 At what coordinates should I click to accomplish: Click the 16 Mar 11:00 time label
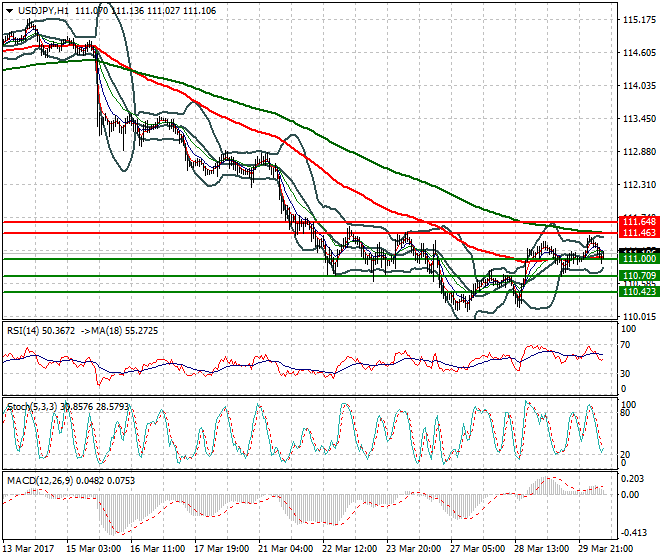pos(157,549)
